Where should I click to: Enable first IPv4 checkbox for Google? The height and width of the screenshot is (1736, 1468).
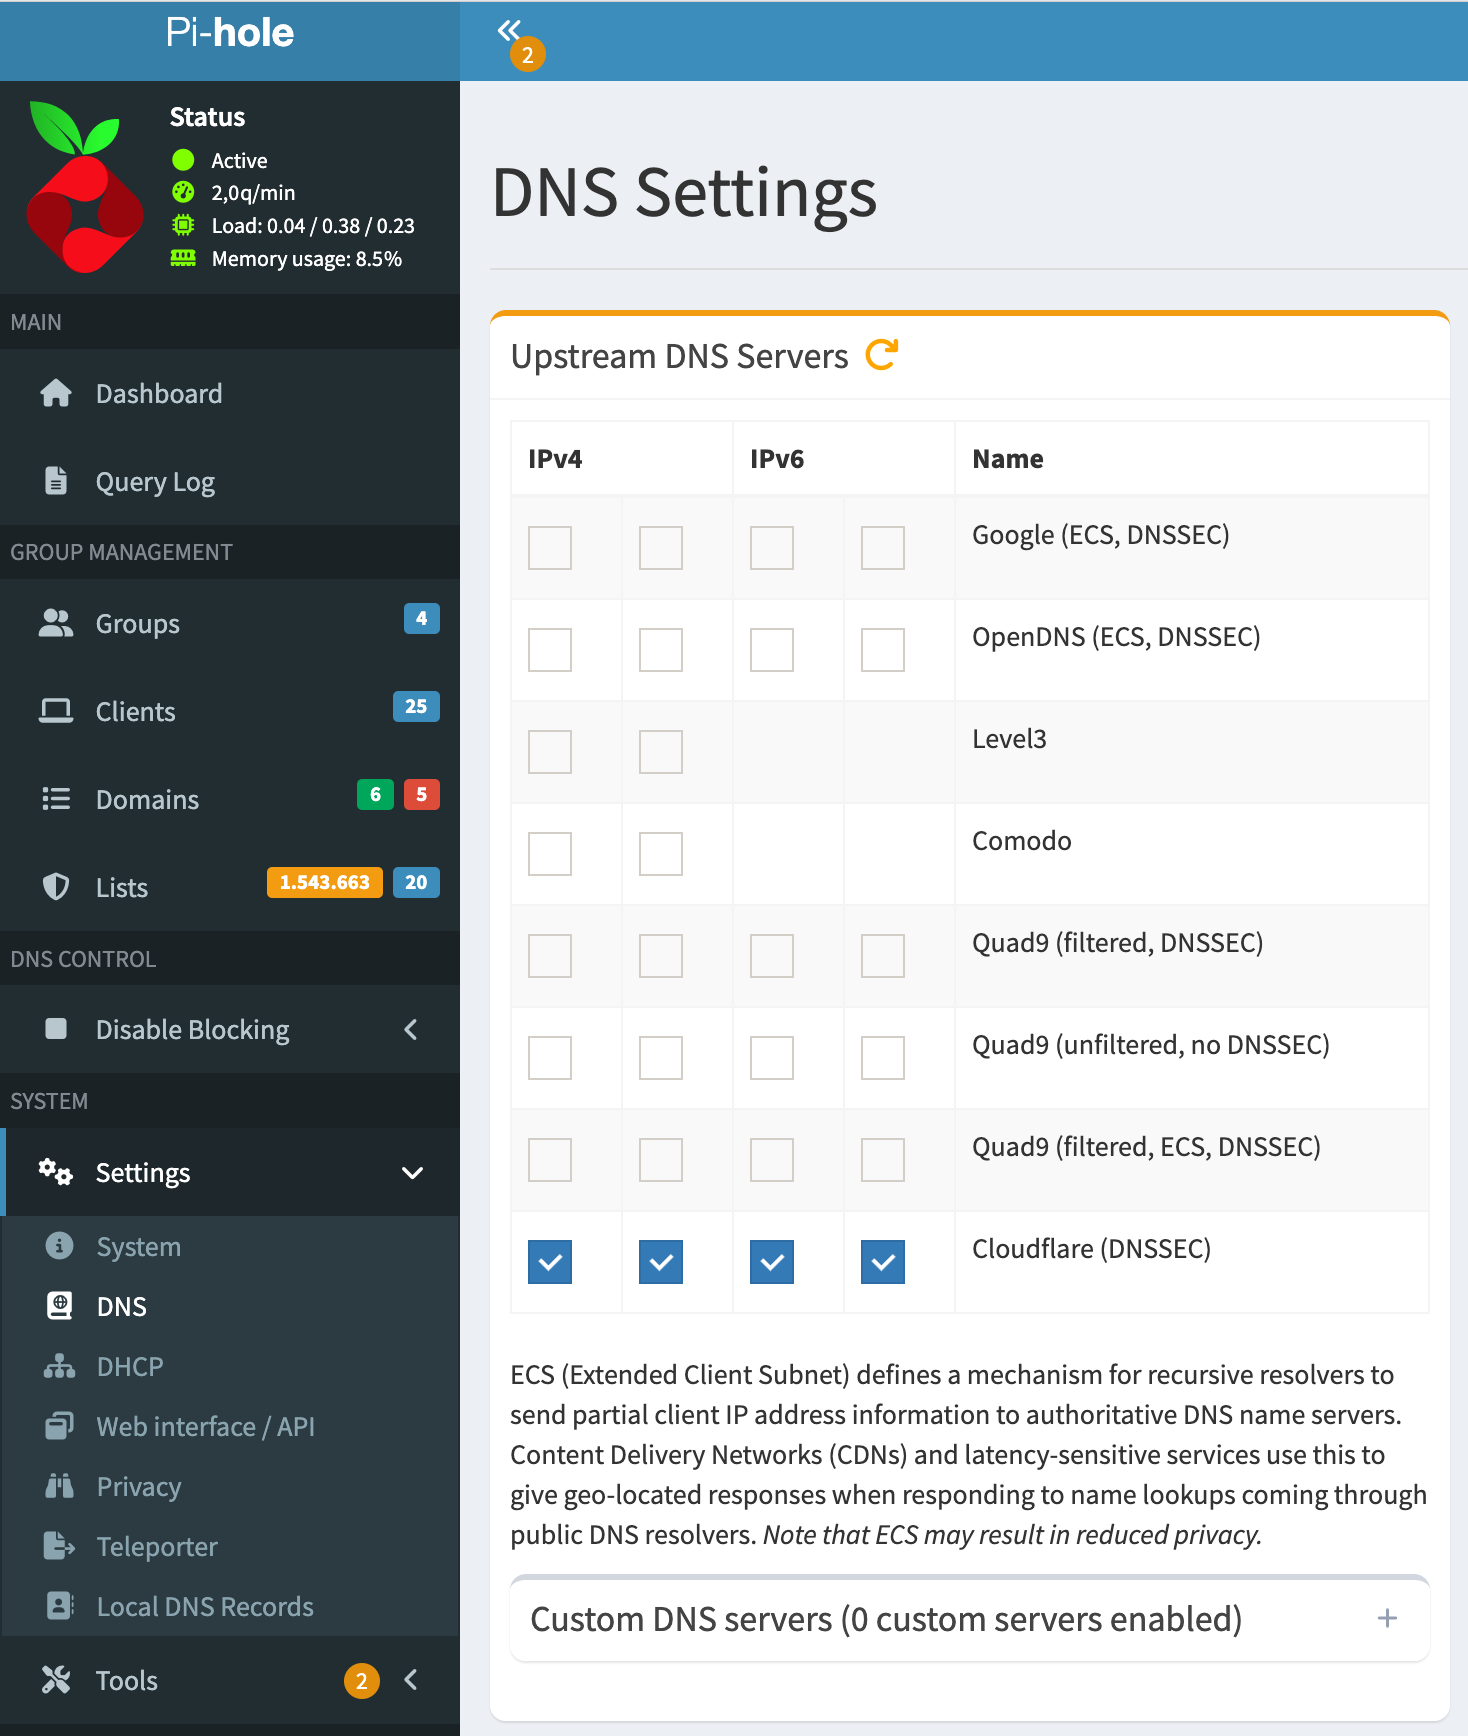(550, 548)
